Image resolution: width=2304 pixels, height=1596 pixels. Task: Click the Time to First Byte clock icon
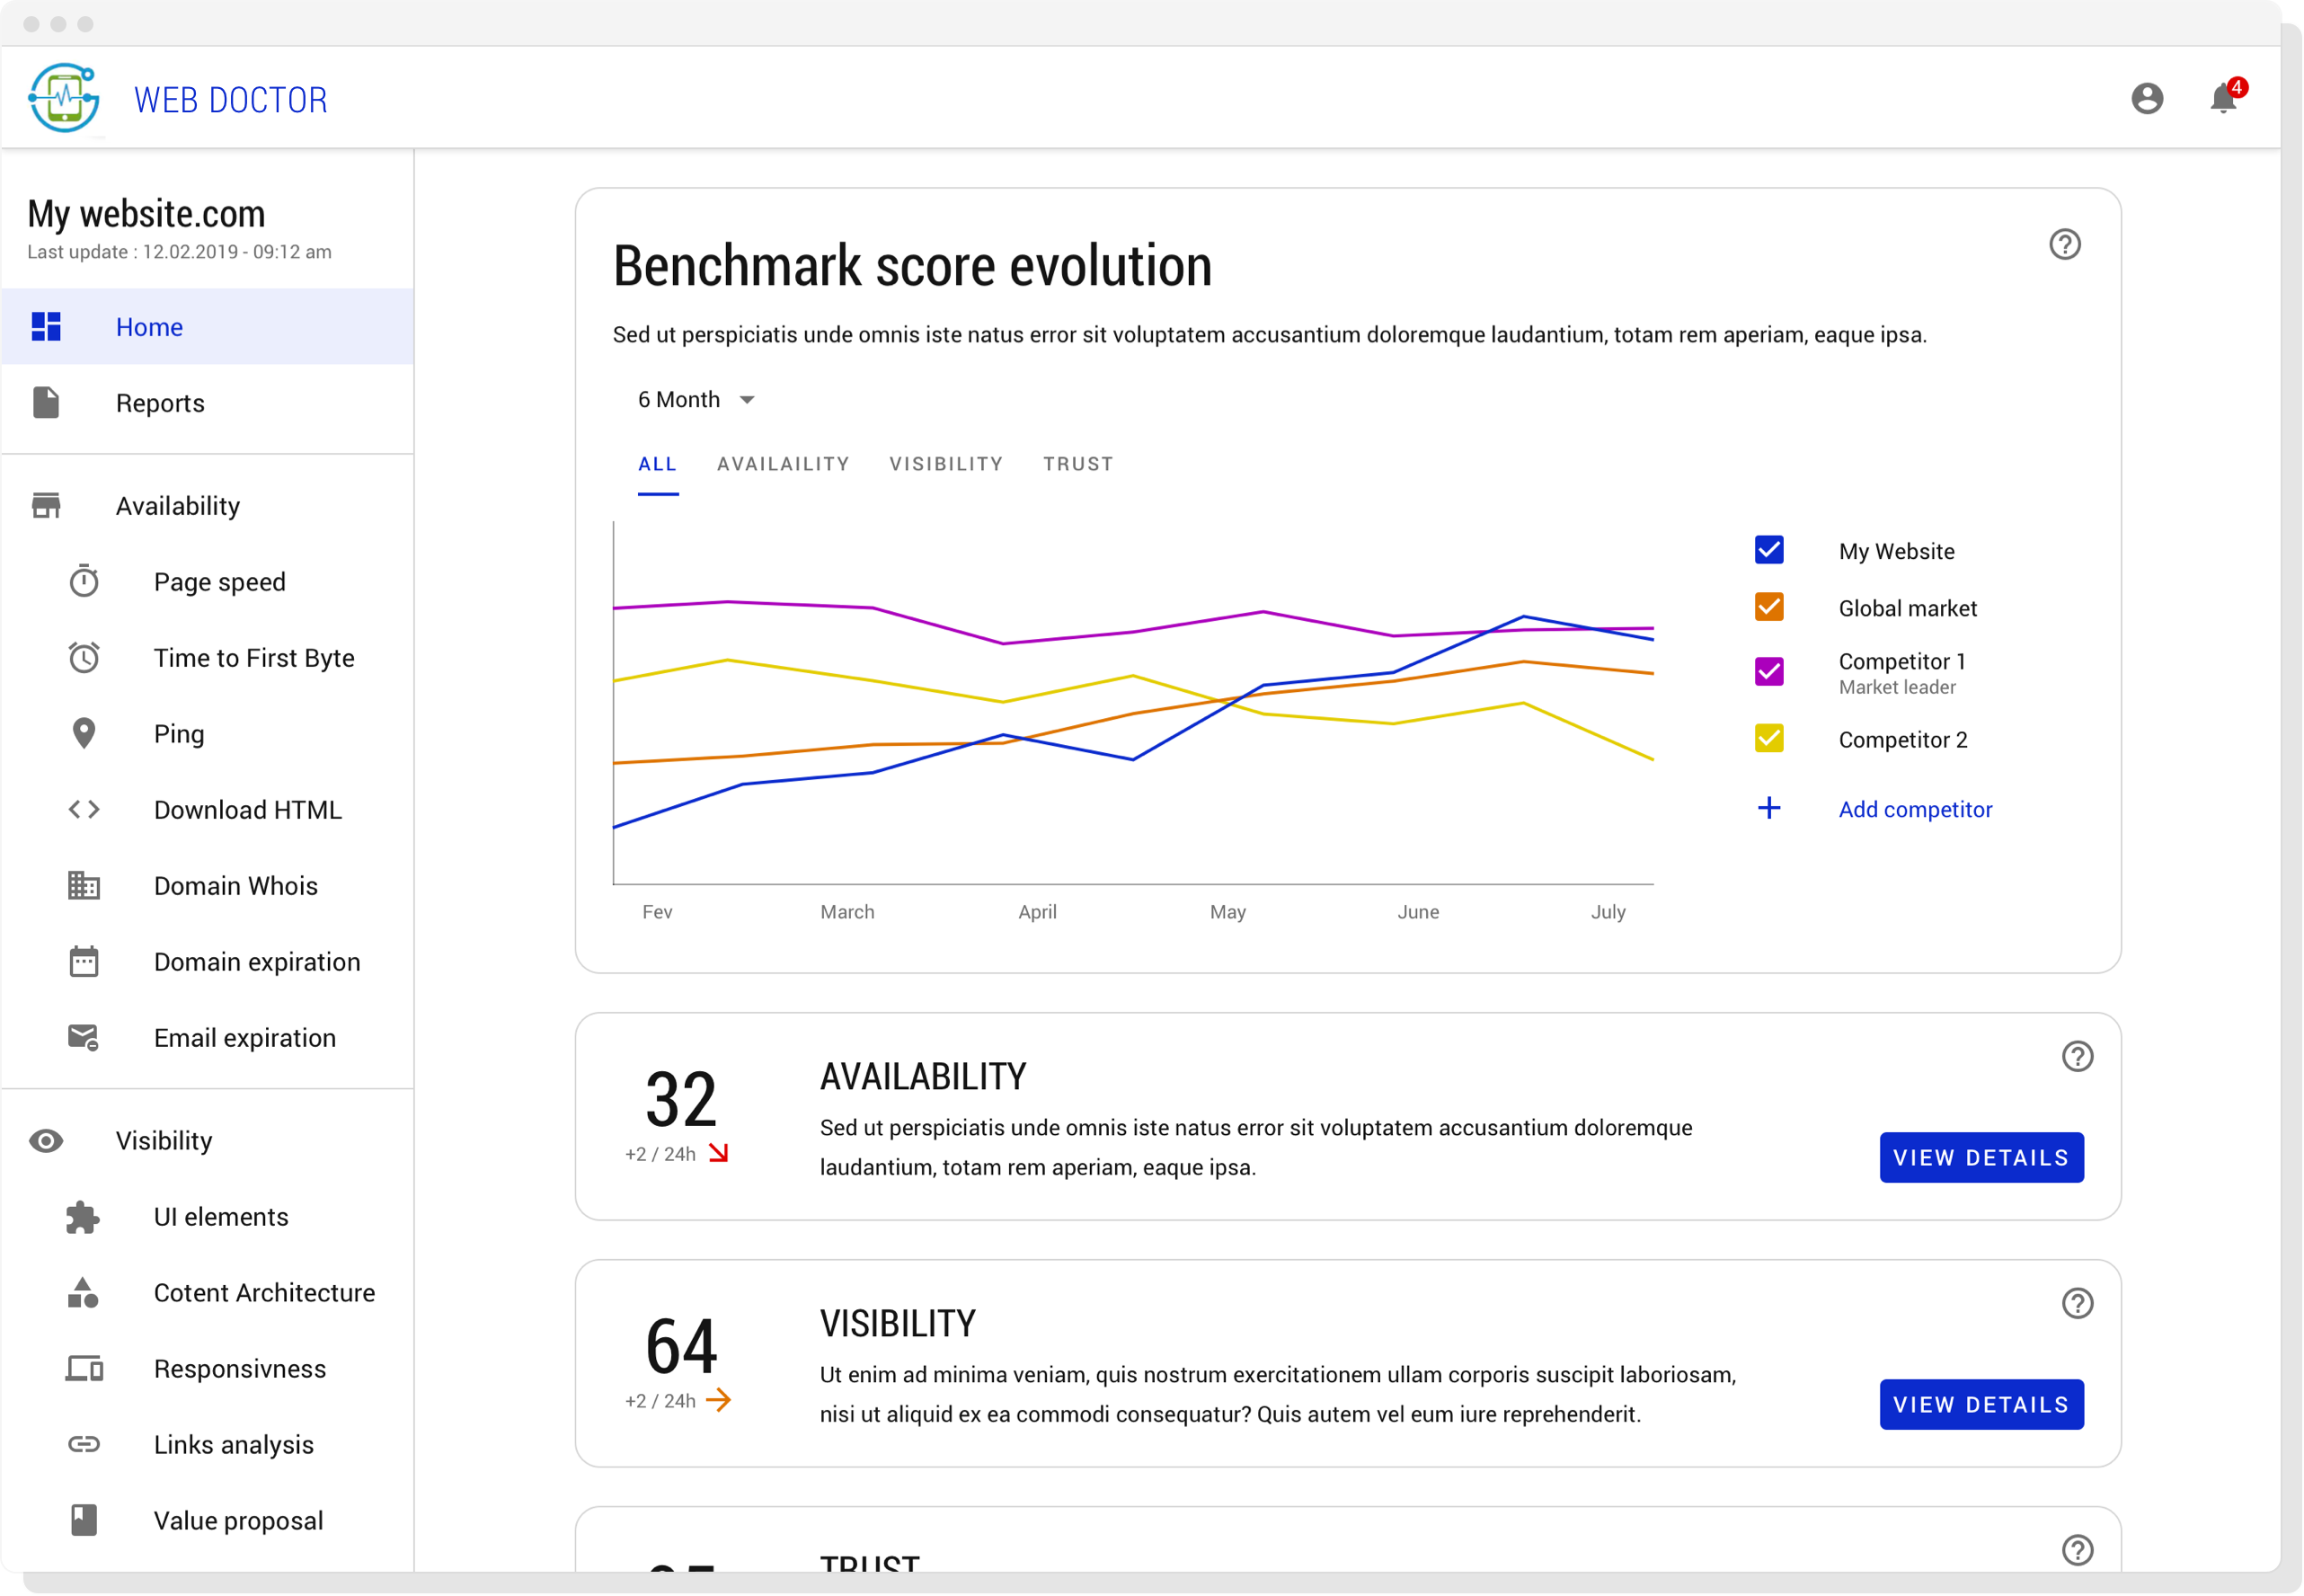(x=84, y=657)
